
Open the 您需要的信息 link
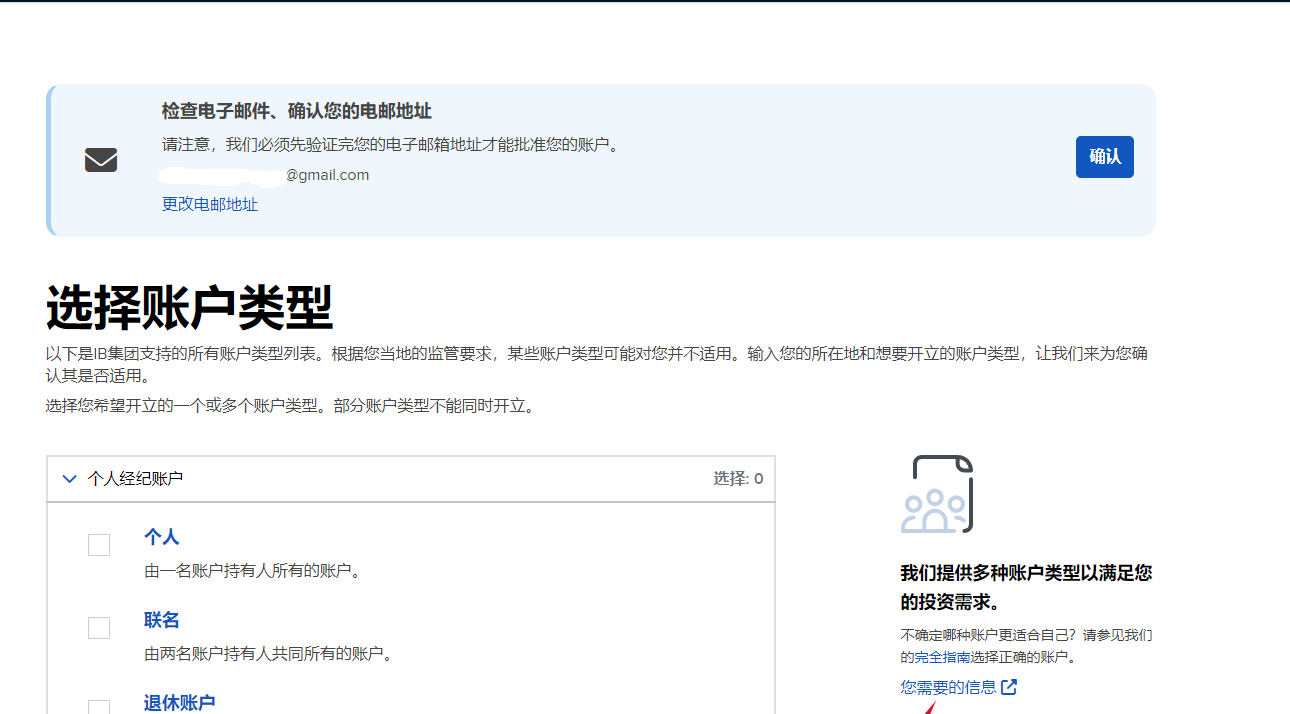pos(948,687)
